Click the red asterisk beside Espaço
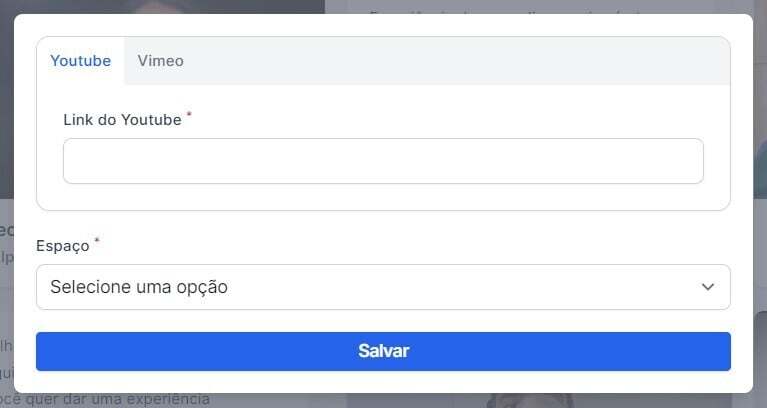 (x=97, y=241)
